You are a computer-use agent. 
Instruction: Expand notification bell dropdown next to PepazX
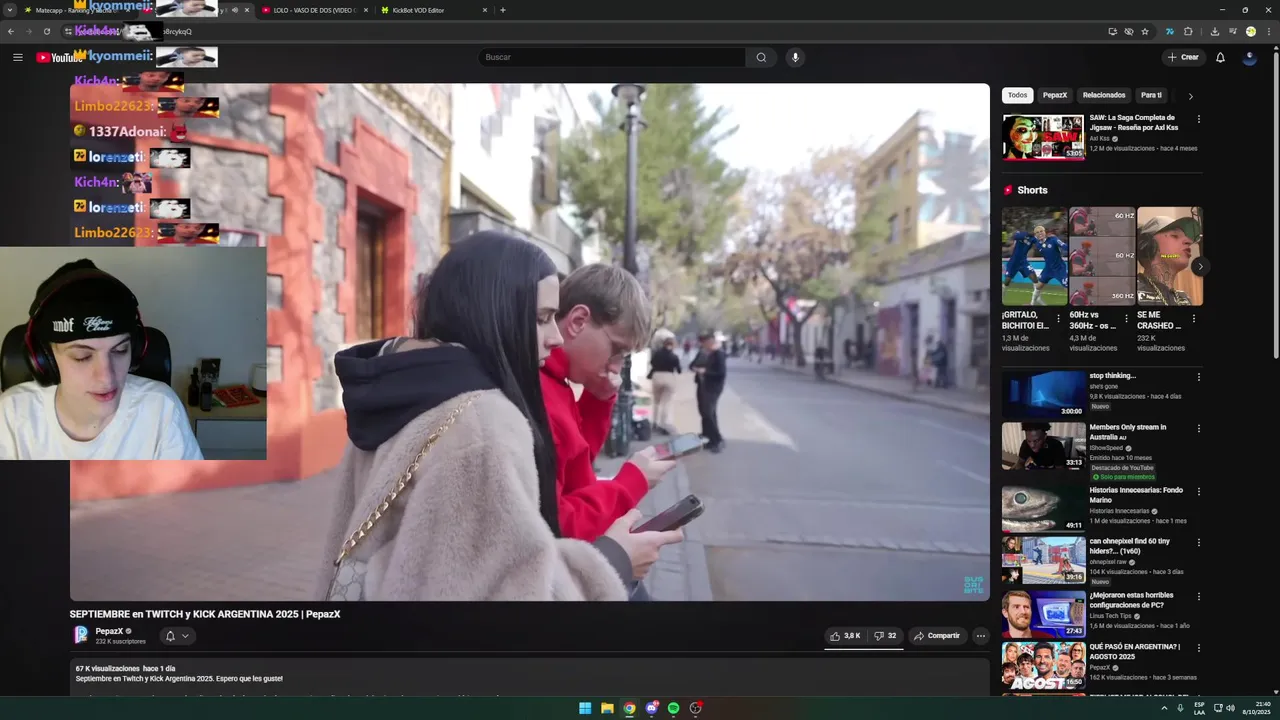click(x=177, y=636)
